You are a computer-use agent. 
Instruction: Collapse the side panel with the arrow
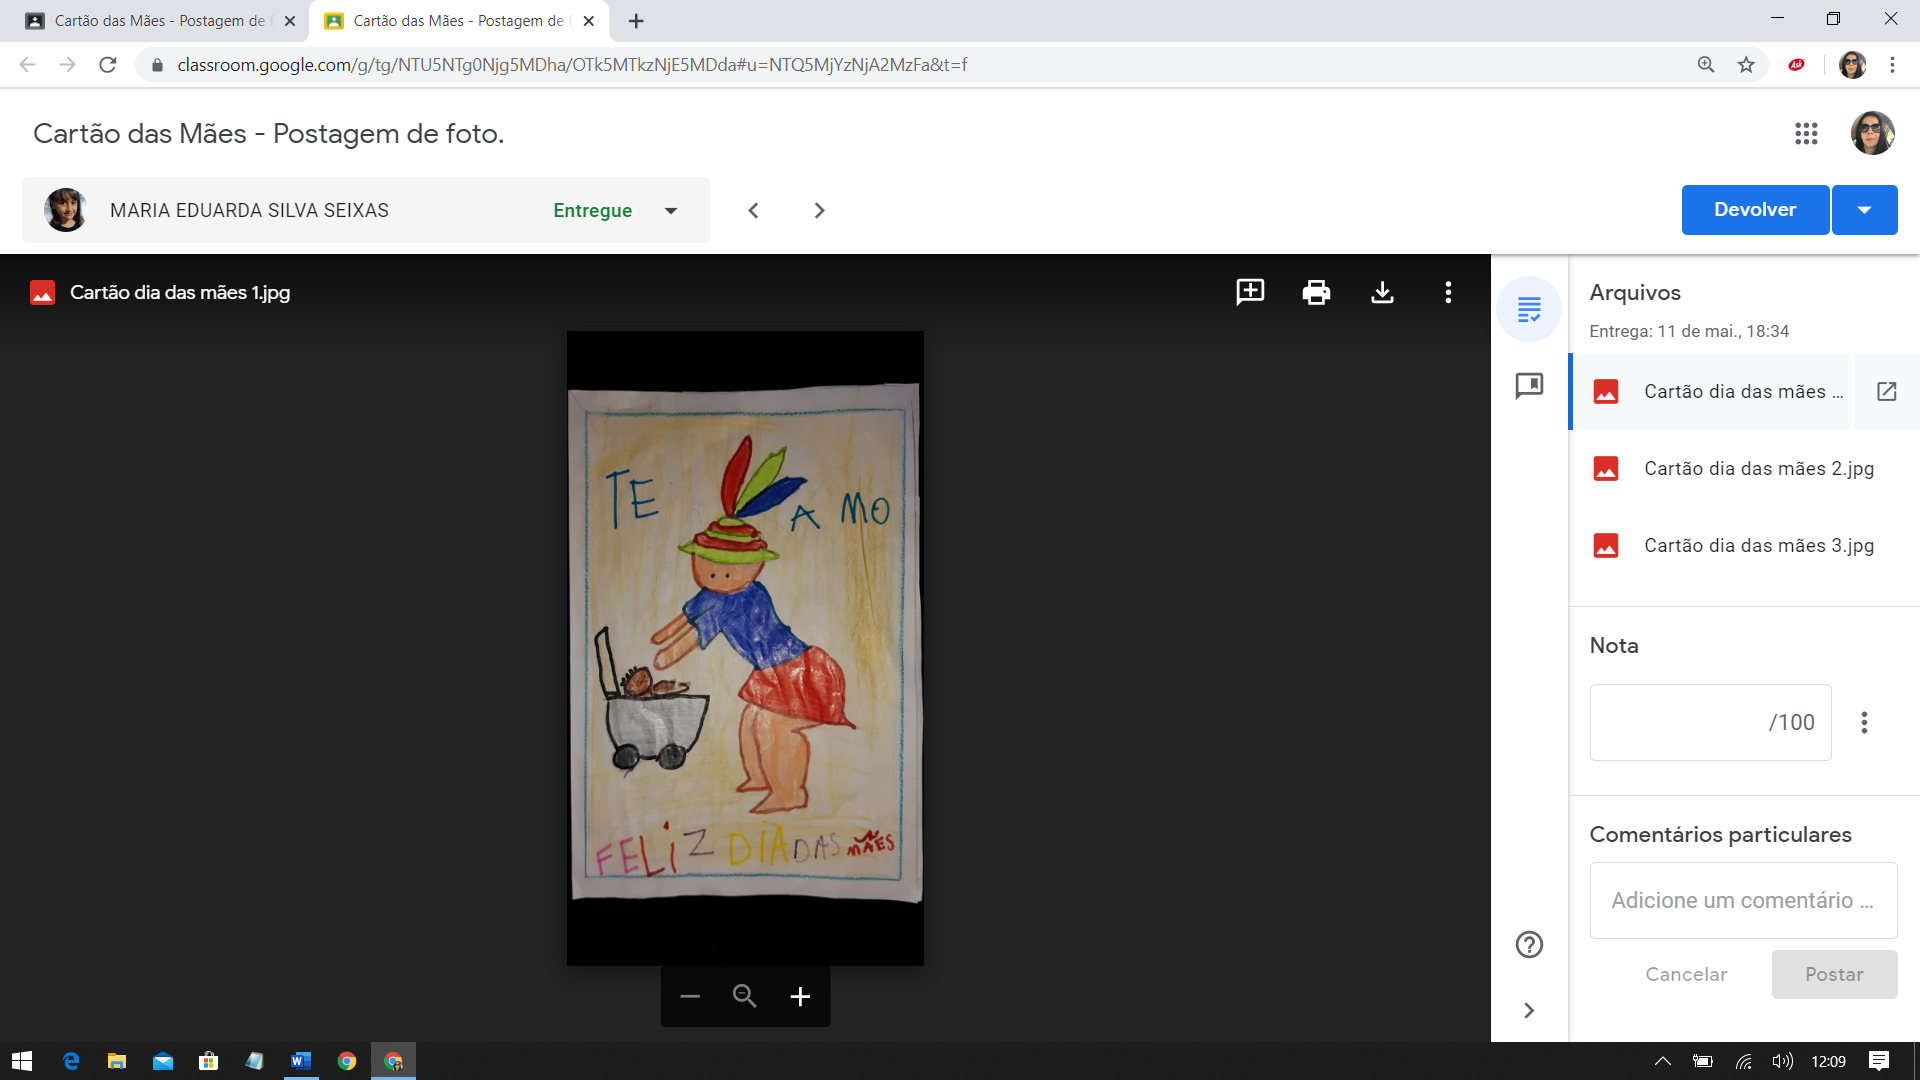(1529, 1010)
